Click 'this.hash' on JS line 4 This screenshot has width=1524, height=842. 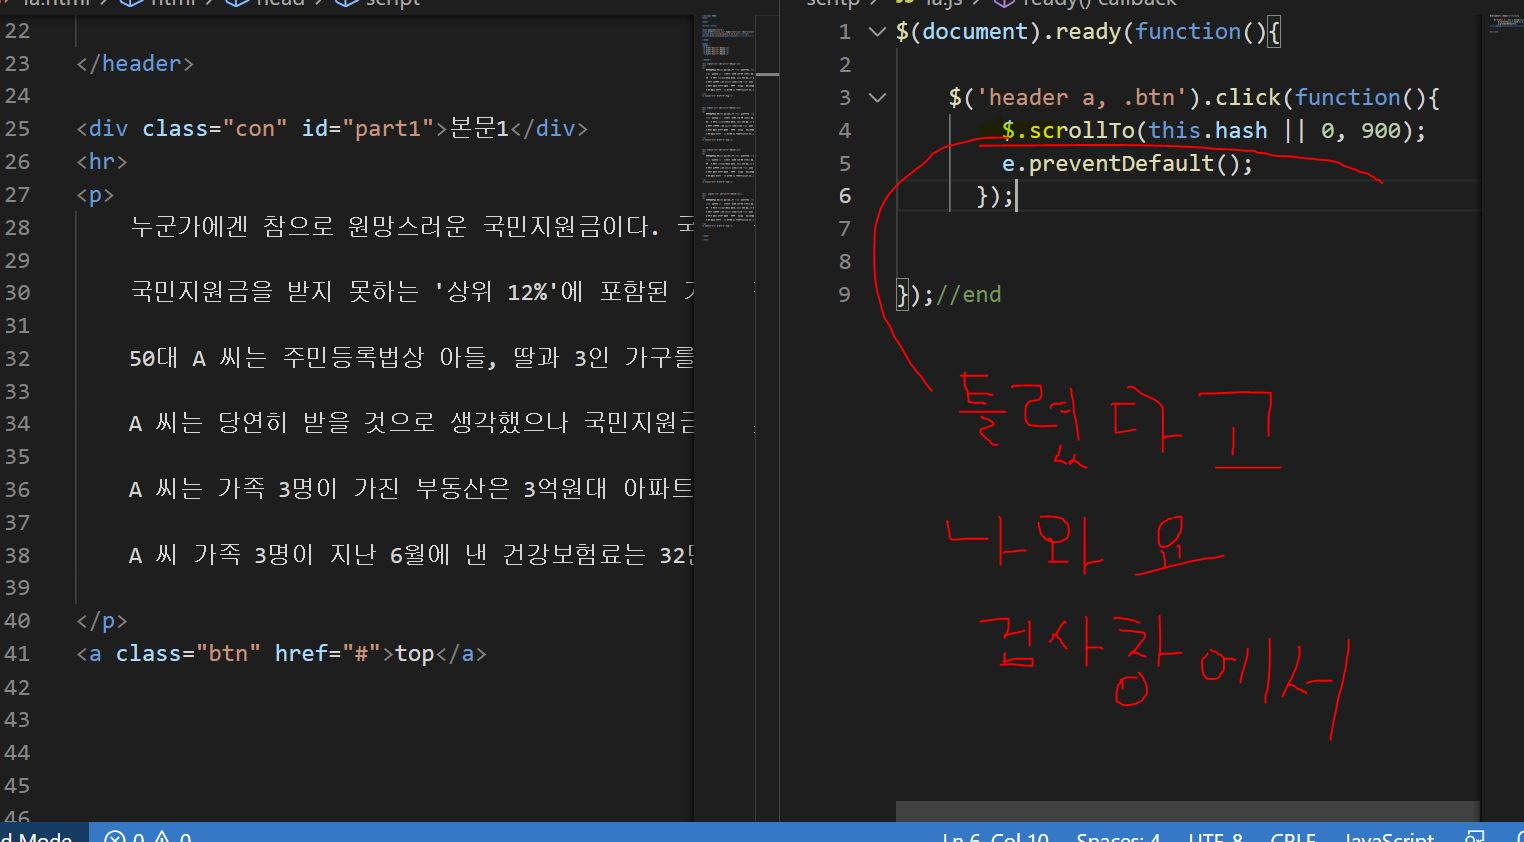point(1208,131)
